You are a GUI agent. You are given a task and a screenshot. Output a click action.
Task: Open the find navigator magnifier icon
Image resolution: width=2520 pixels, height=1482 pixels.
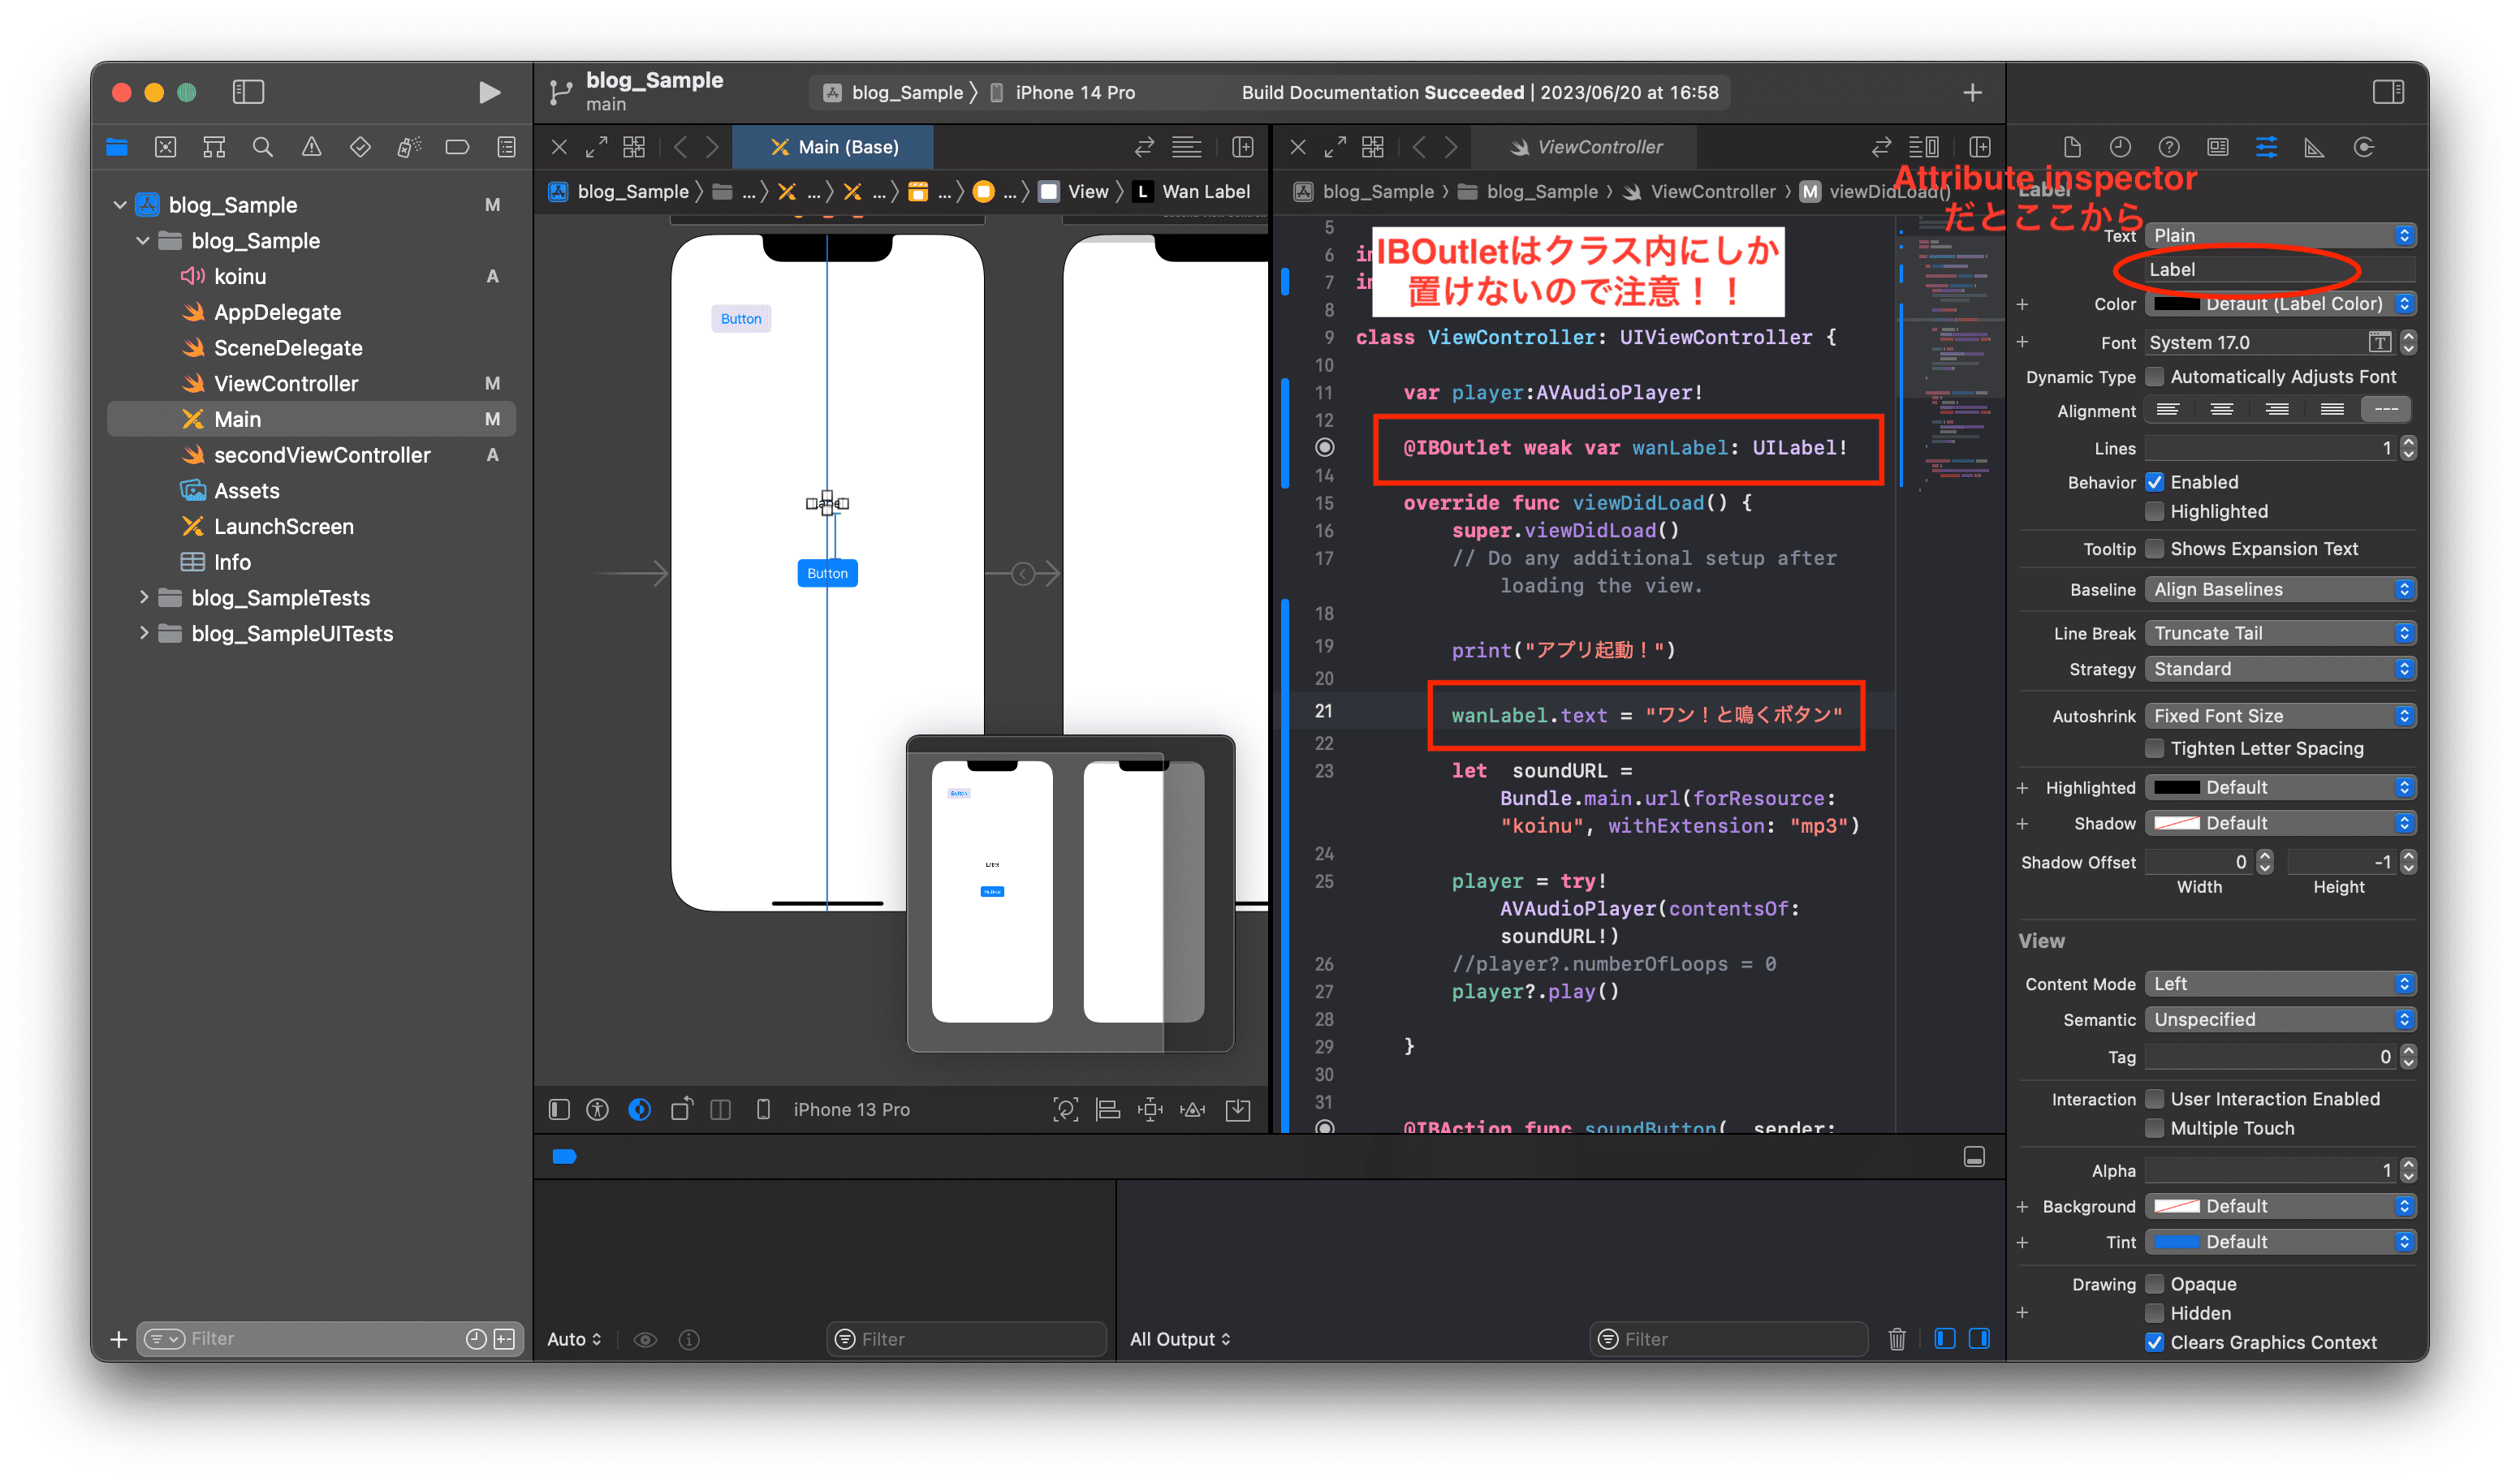point(263,147)
